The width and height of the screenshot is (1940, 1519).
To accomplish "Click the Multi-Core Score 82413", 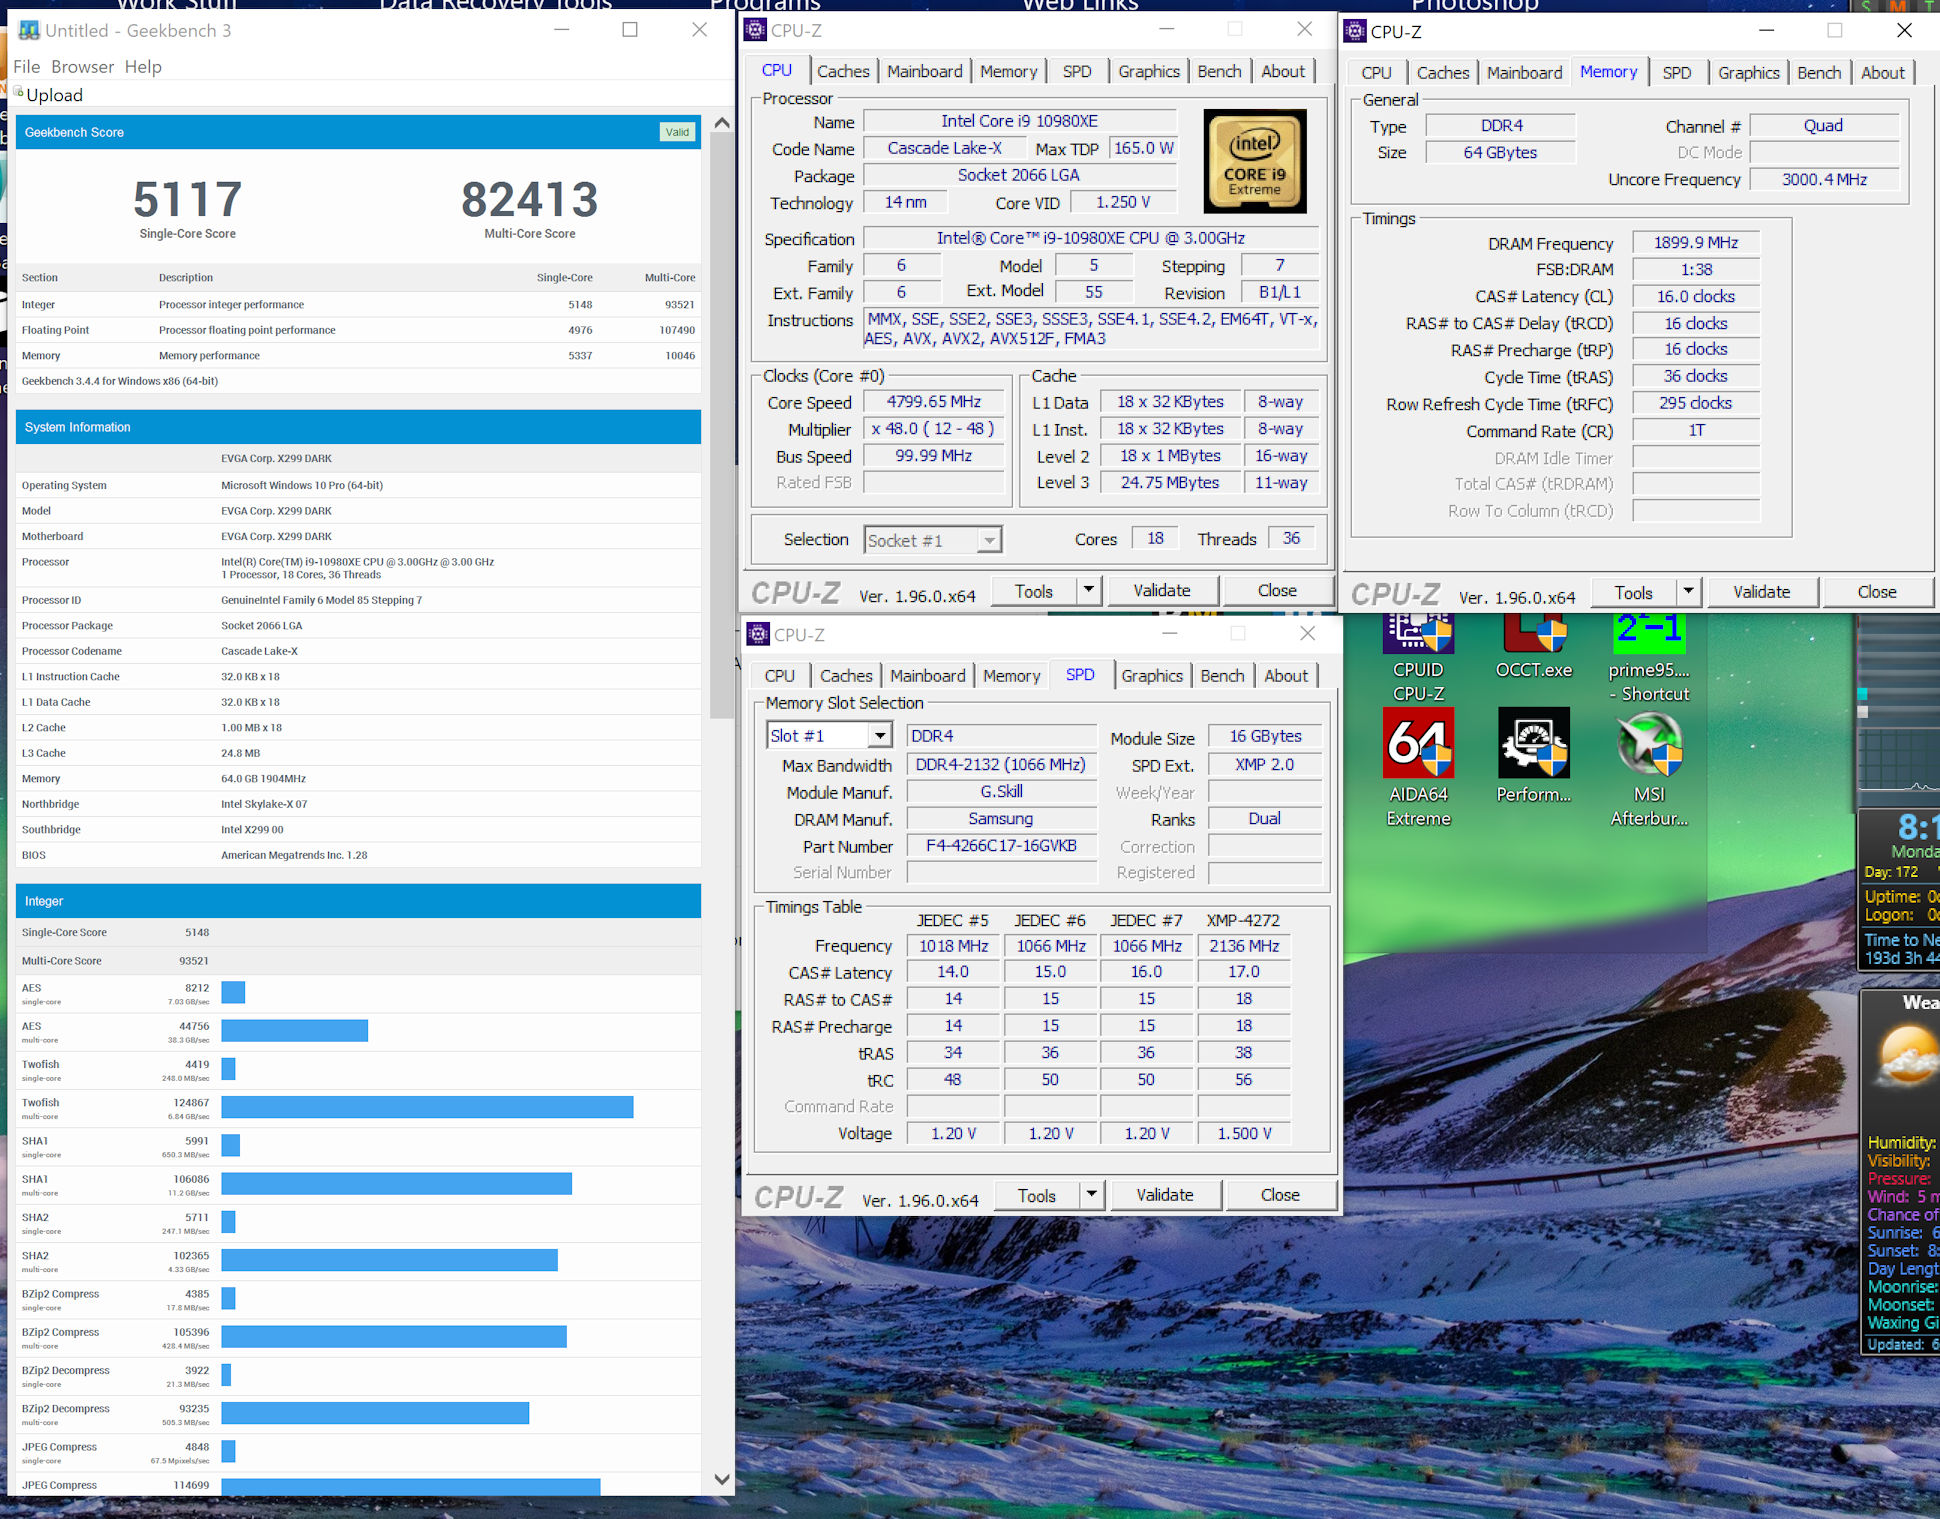I will click(x=530, y=199).
